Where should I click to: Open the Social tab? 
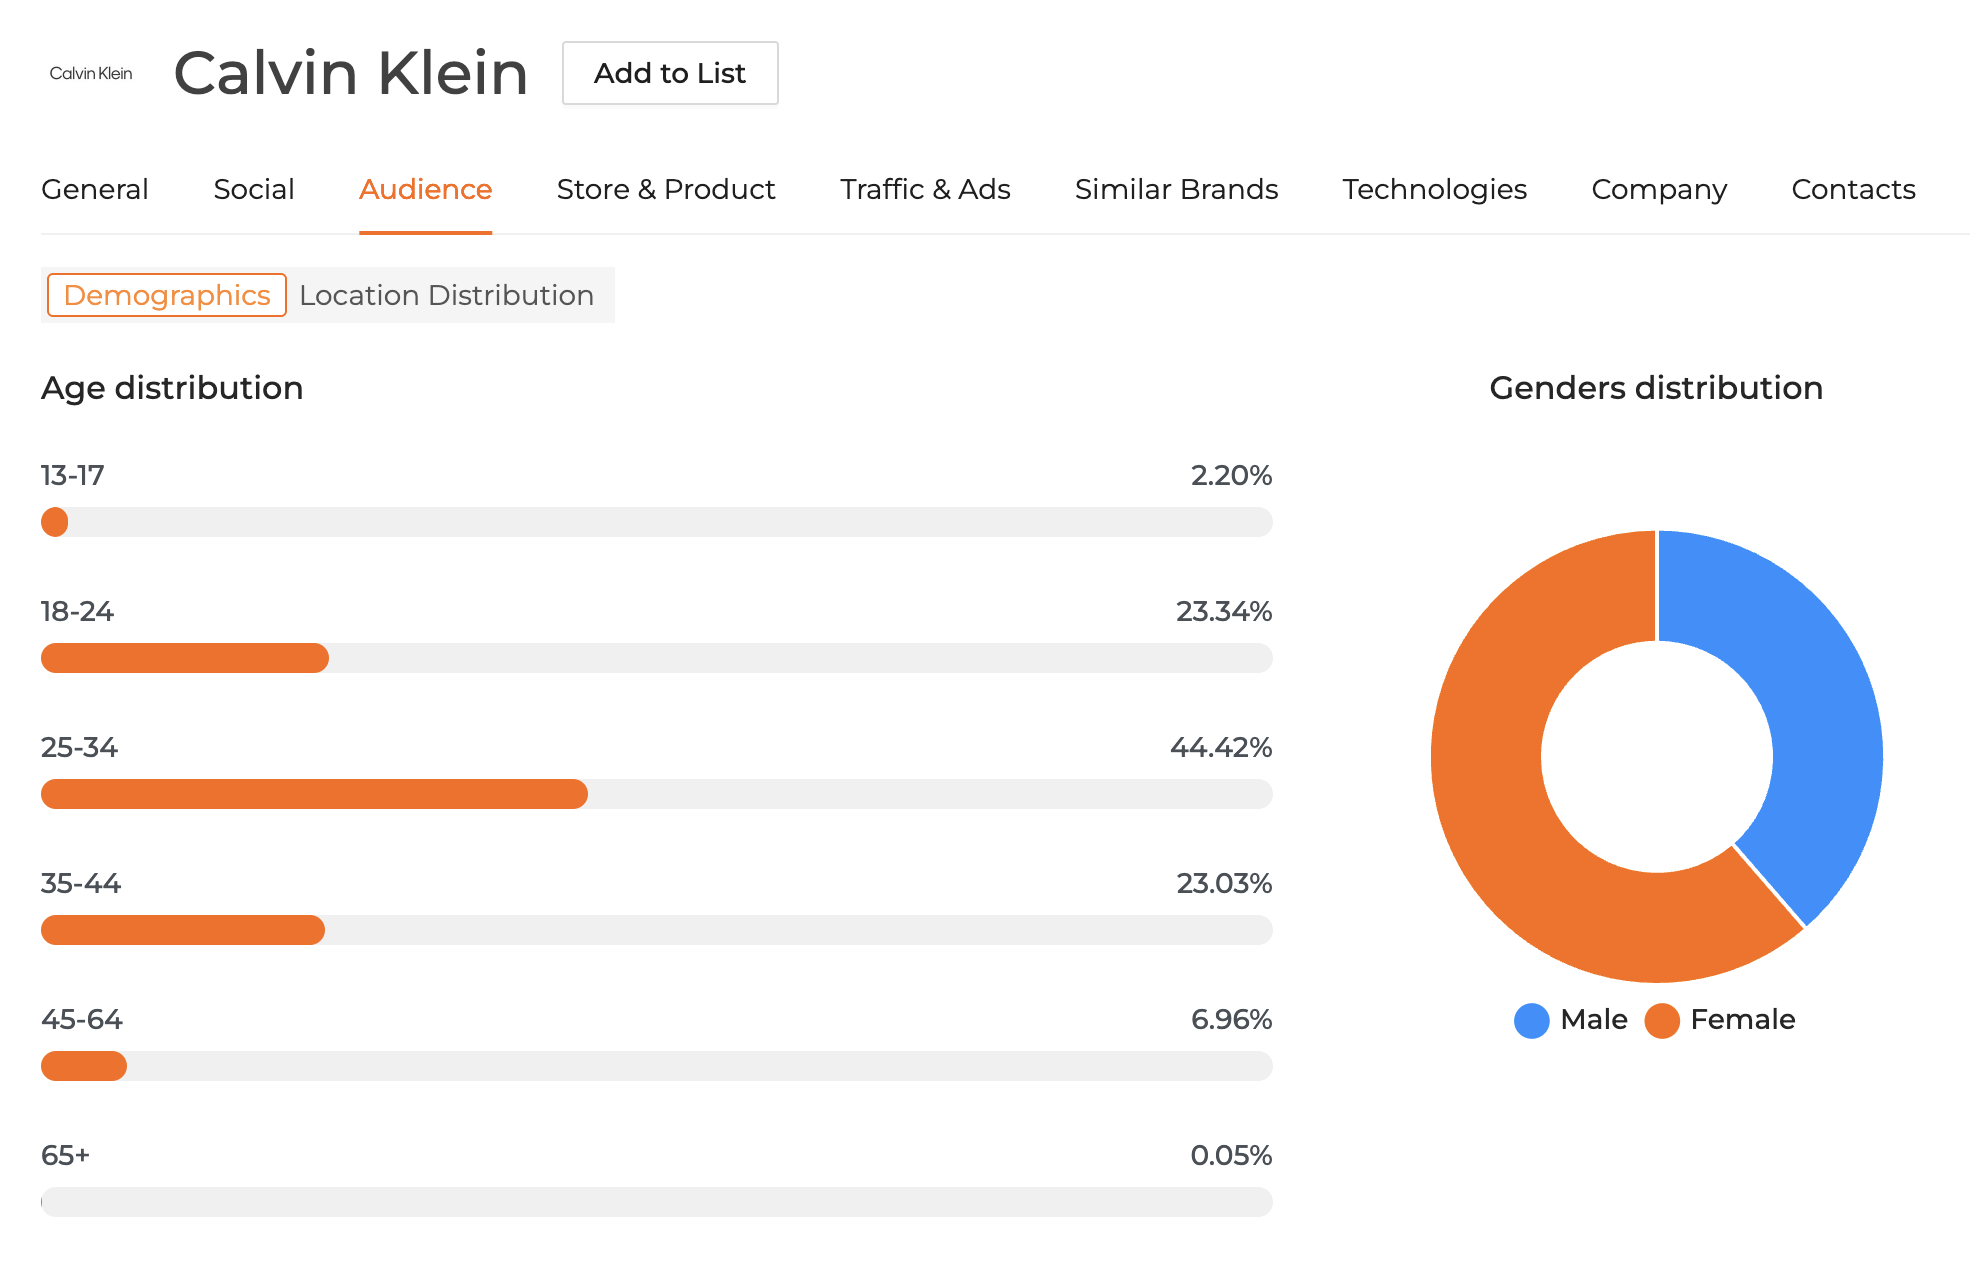(253, 189)
